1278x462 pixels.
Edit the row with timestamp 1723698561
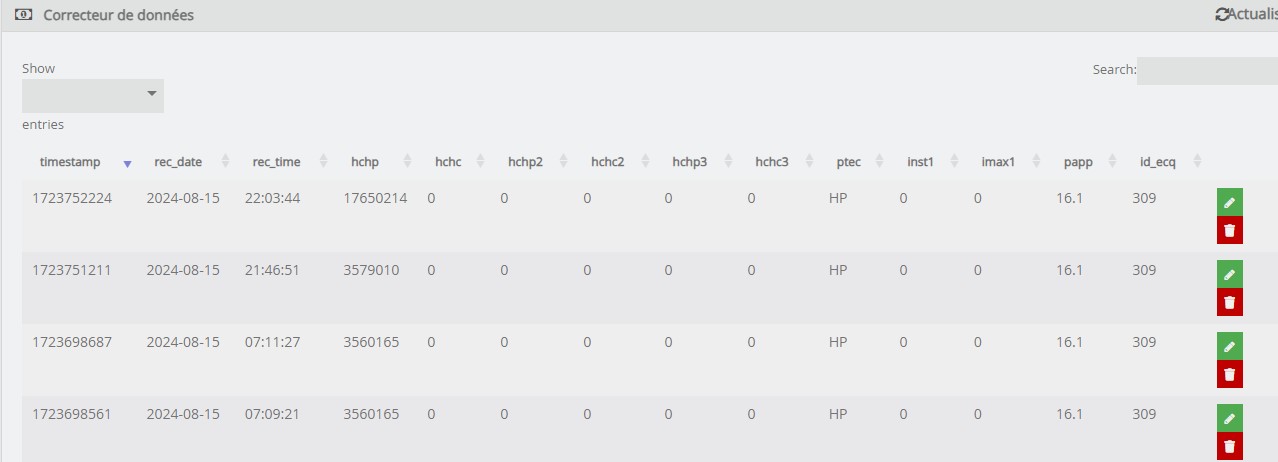pos(1229,418)
